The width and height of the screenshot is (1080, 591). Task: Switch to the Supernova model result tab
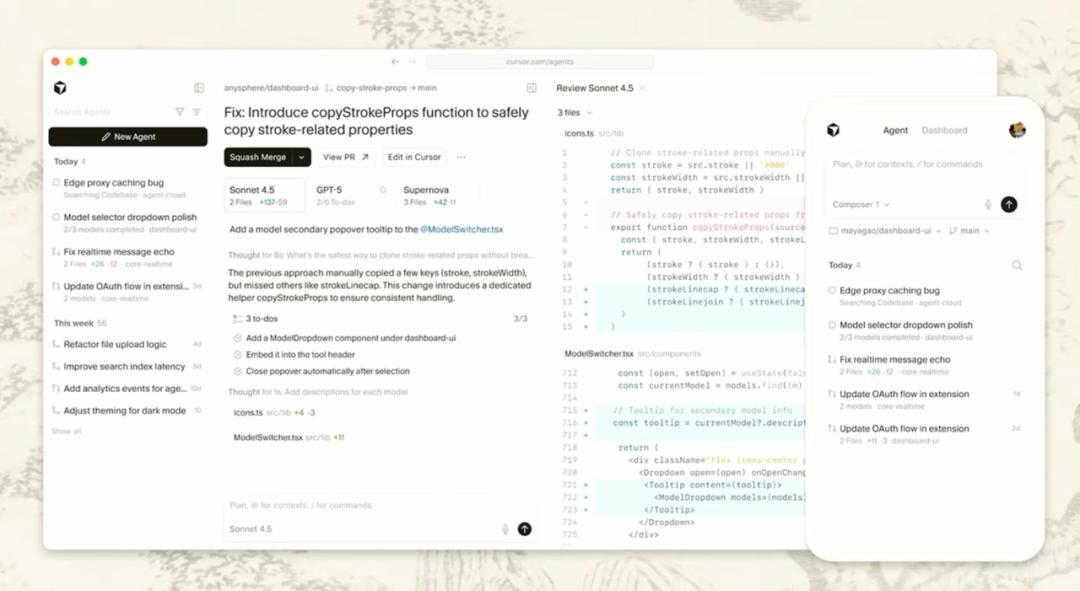tap(437, 195)
